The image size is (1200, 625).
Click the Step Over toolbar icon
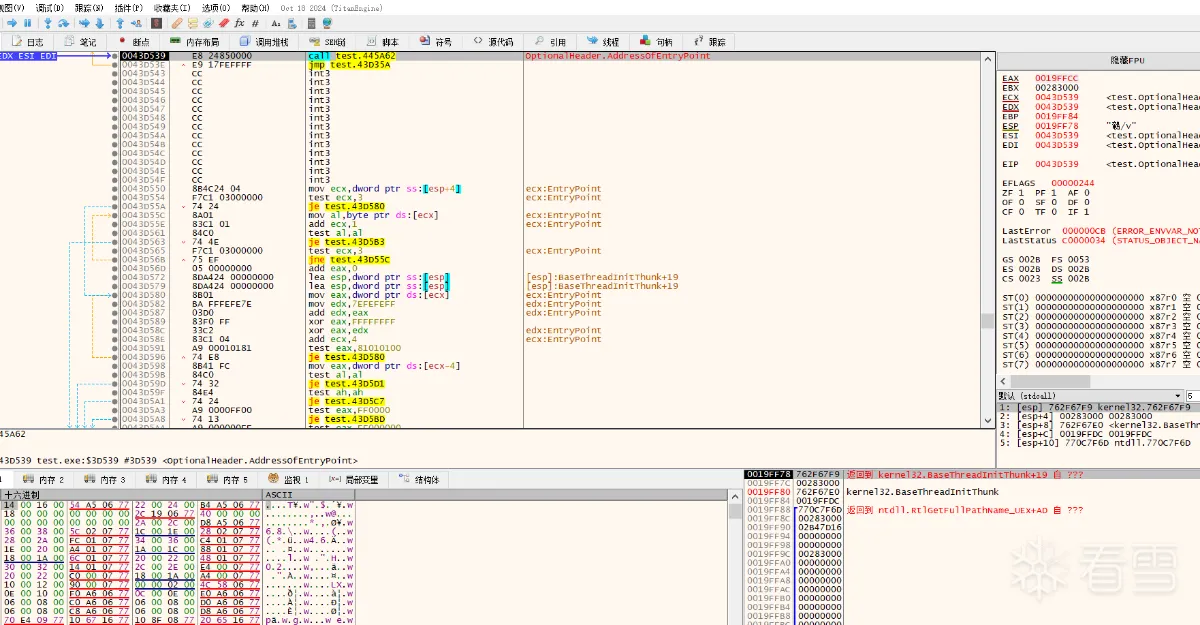[x=63, y=23]
